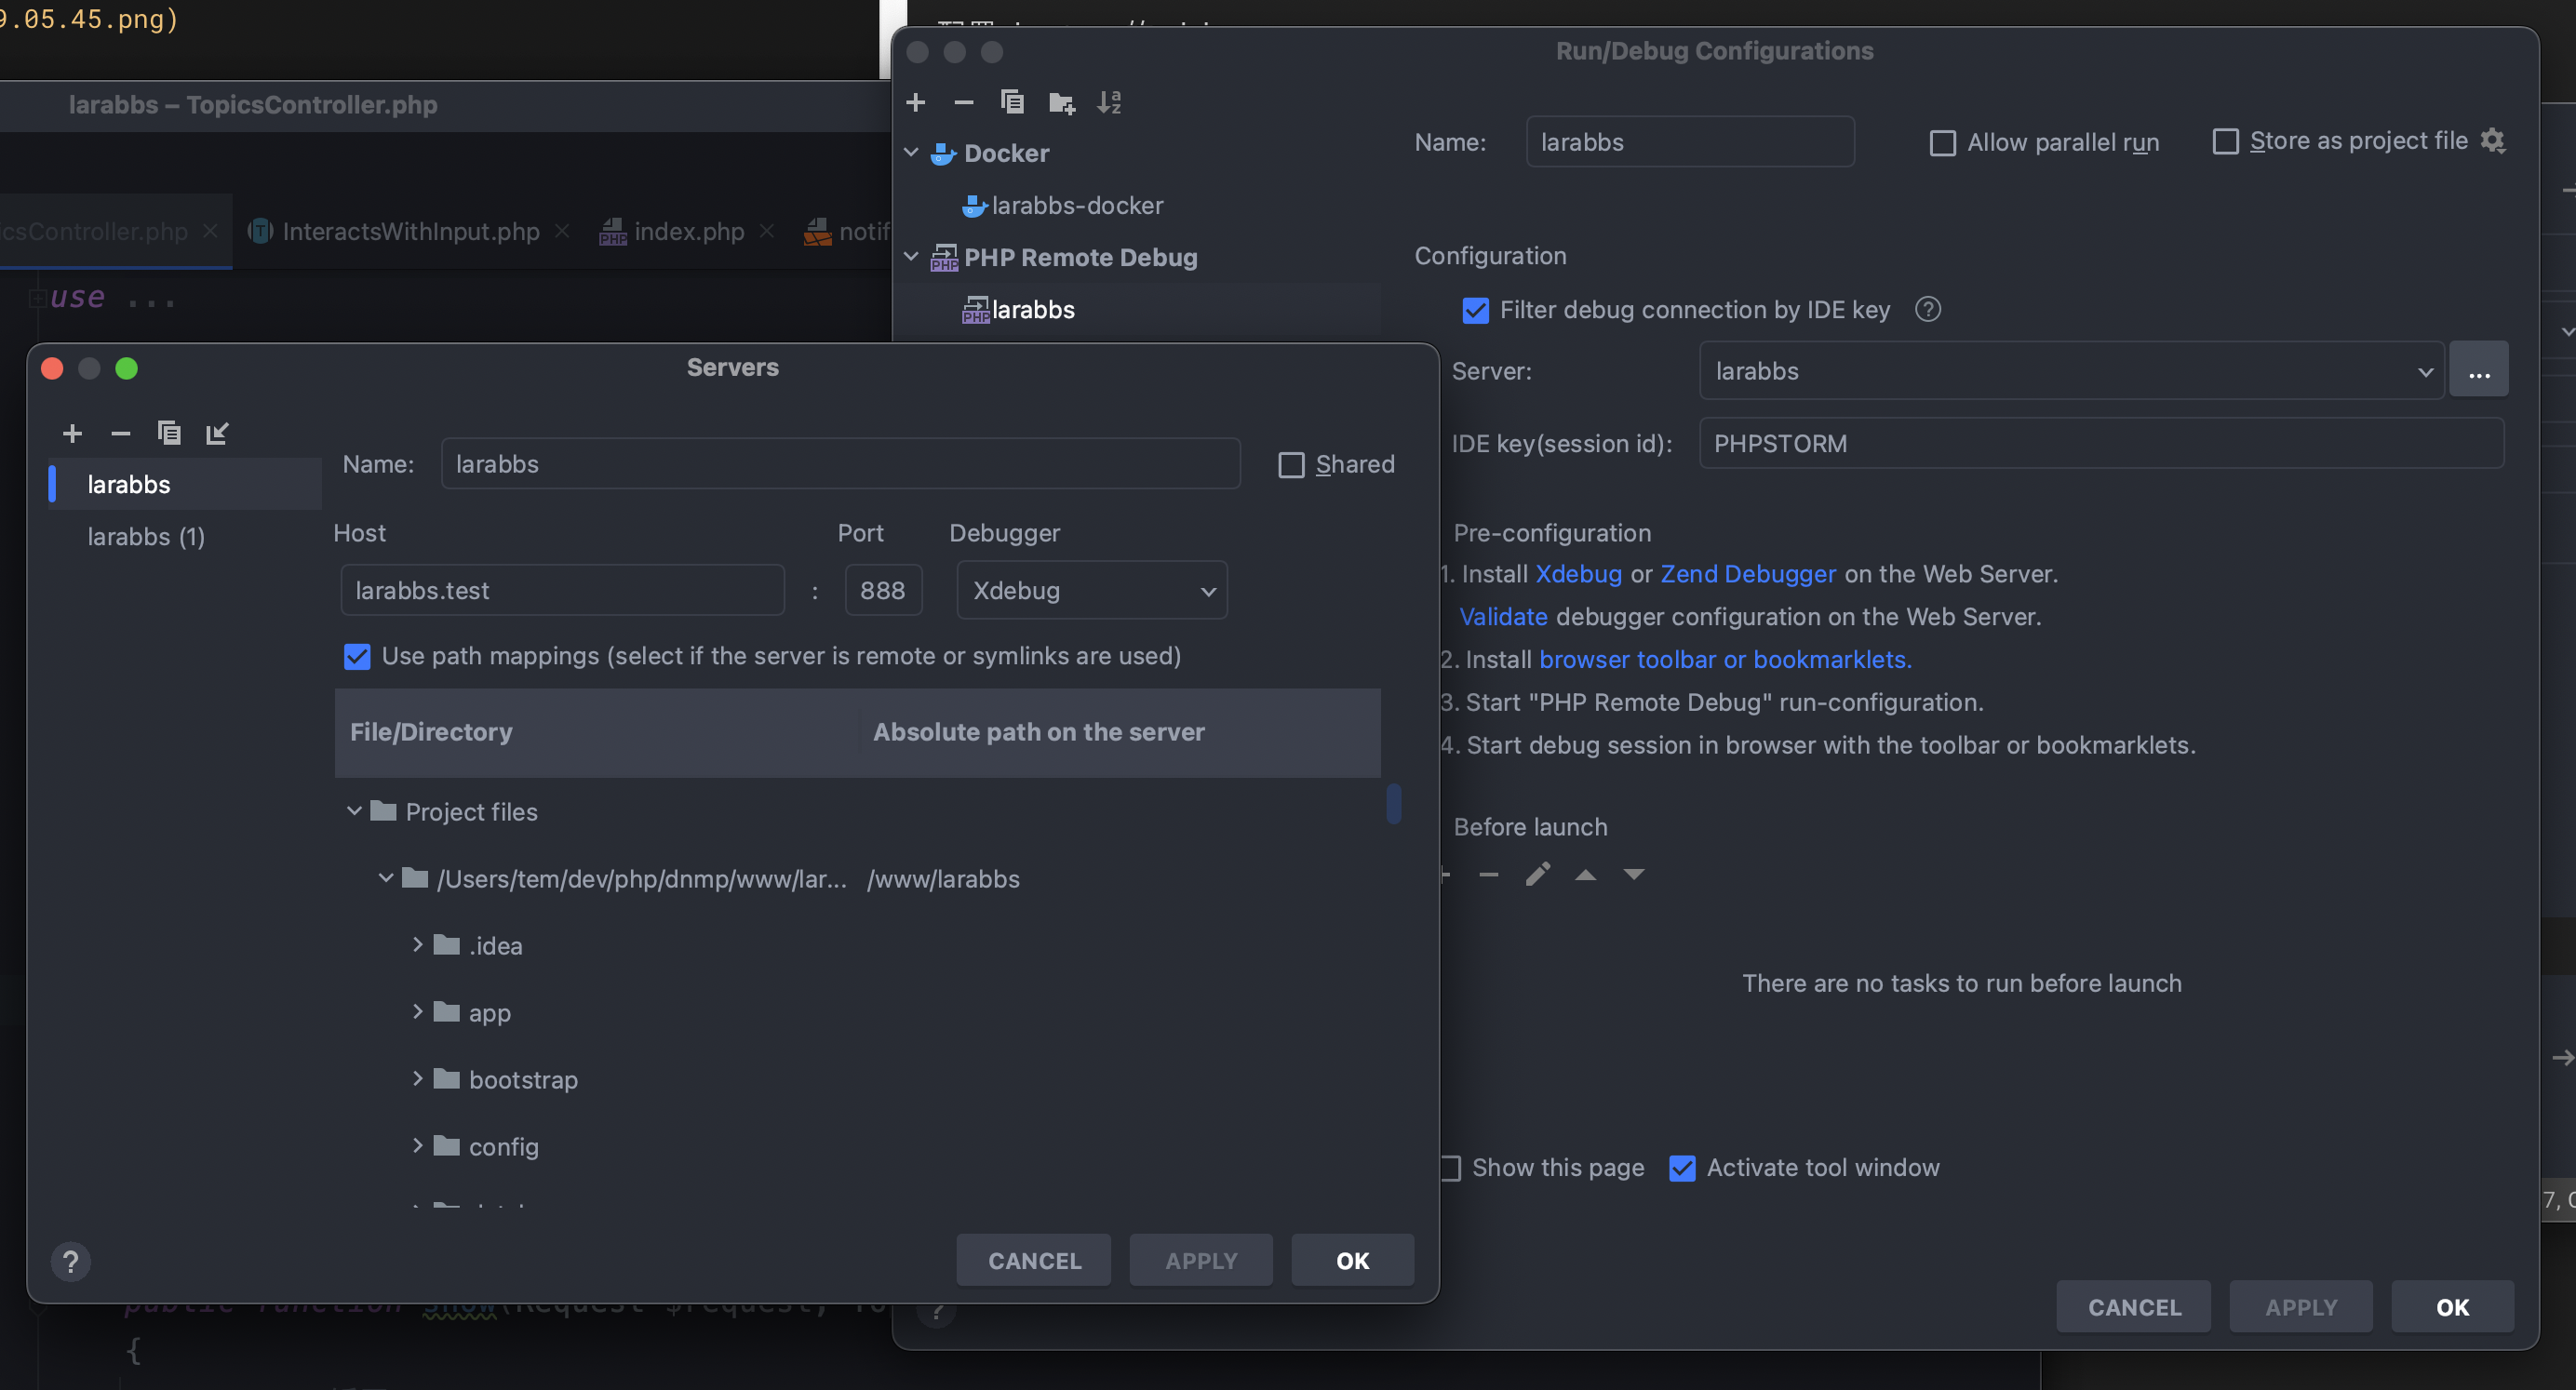Viewport: 2576px width, 1390px height.
Task: Click copy server icon in Servers toolbar
Action: pyautogui.click(x=169, y=433)
